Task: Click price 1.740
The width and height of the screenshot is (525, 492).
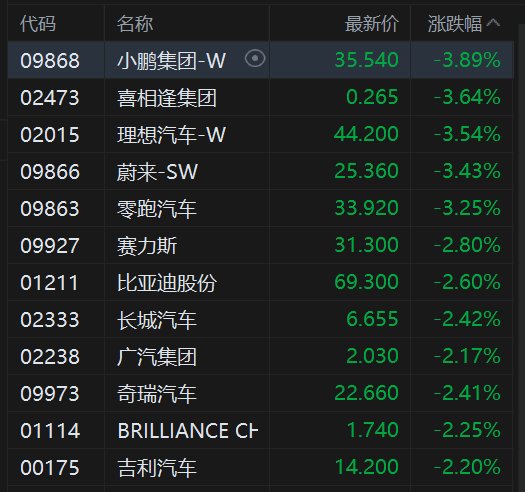Action: click(373, 430)
